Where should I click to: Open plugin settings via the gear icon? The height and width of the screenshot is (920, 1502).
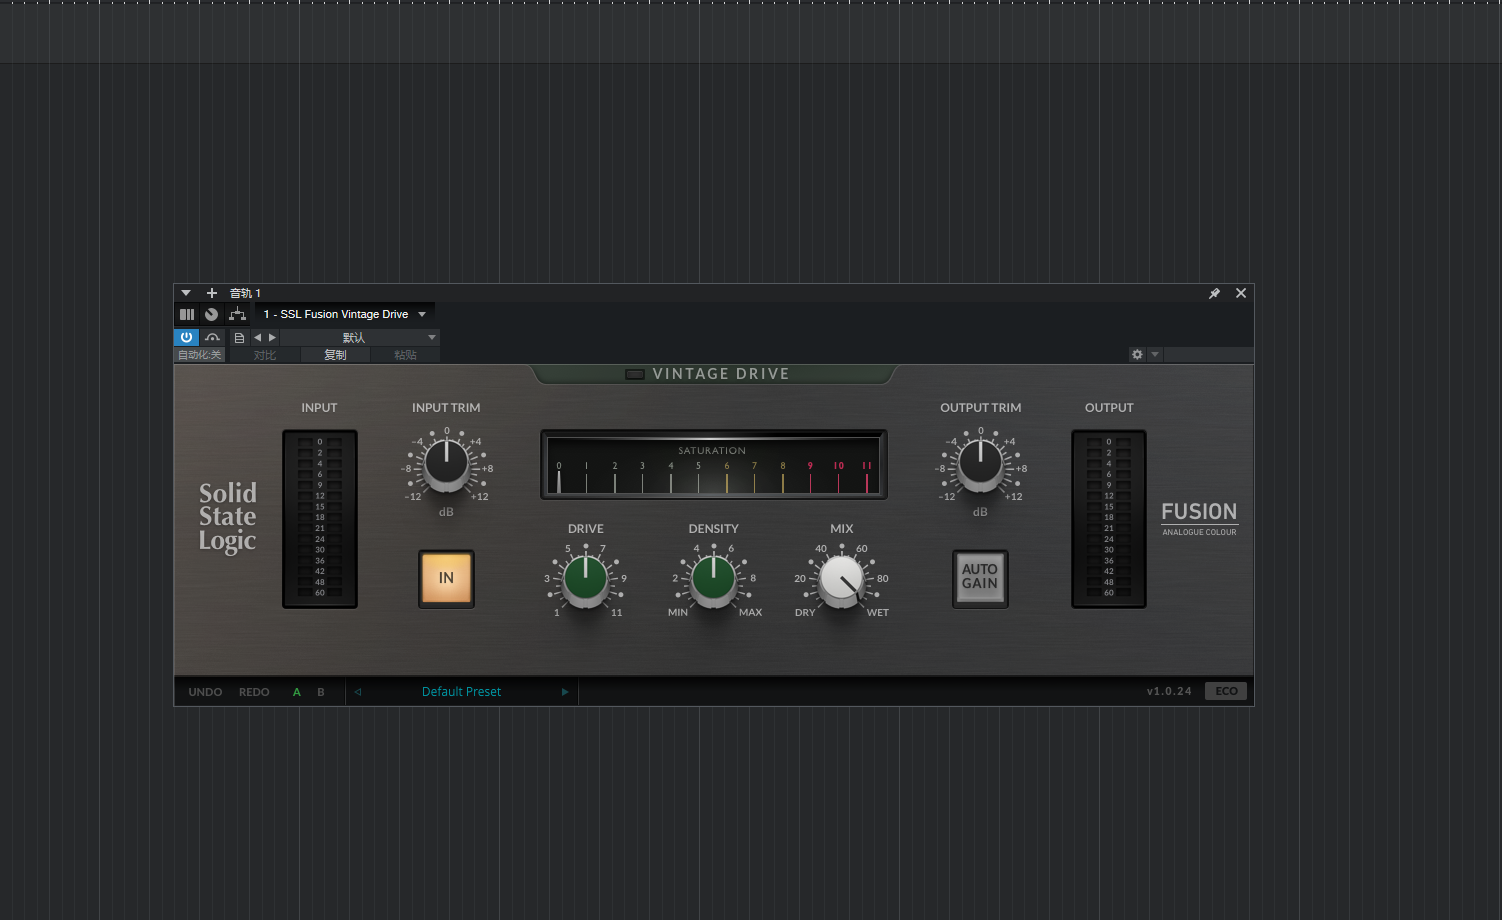coord(1137,354)
